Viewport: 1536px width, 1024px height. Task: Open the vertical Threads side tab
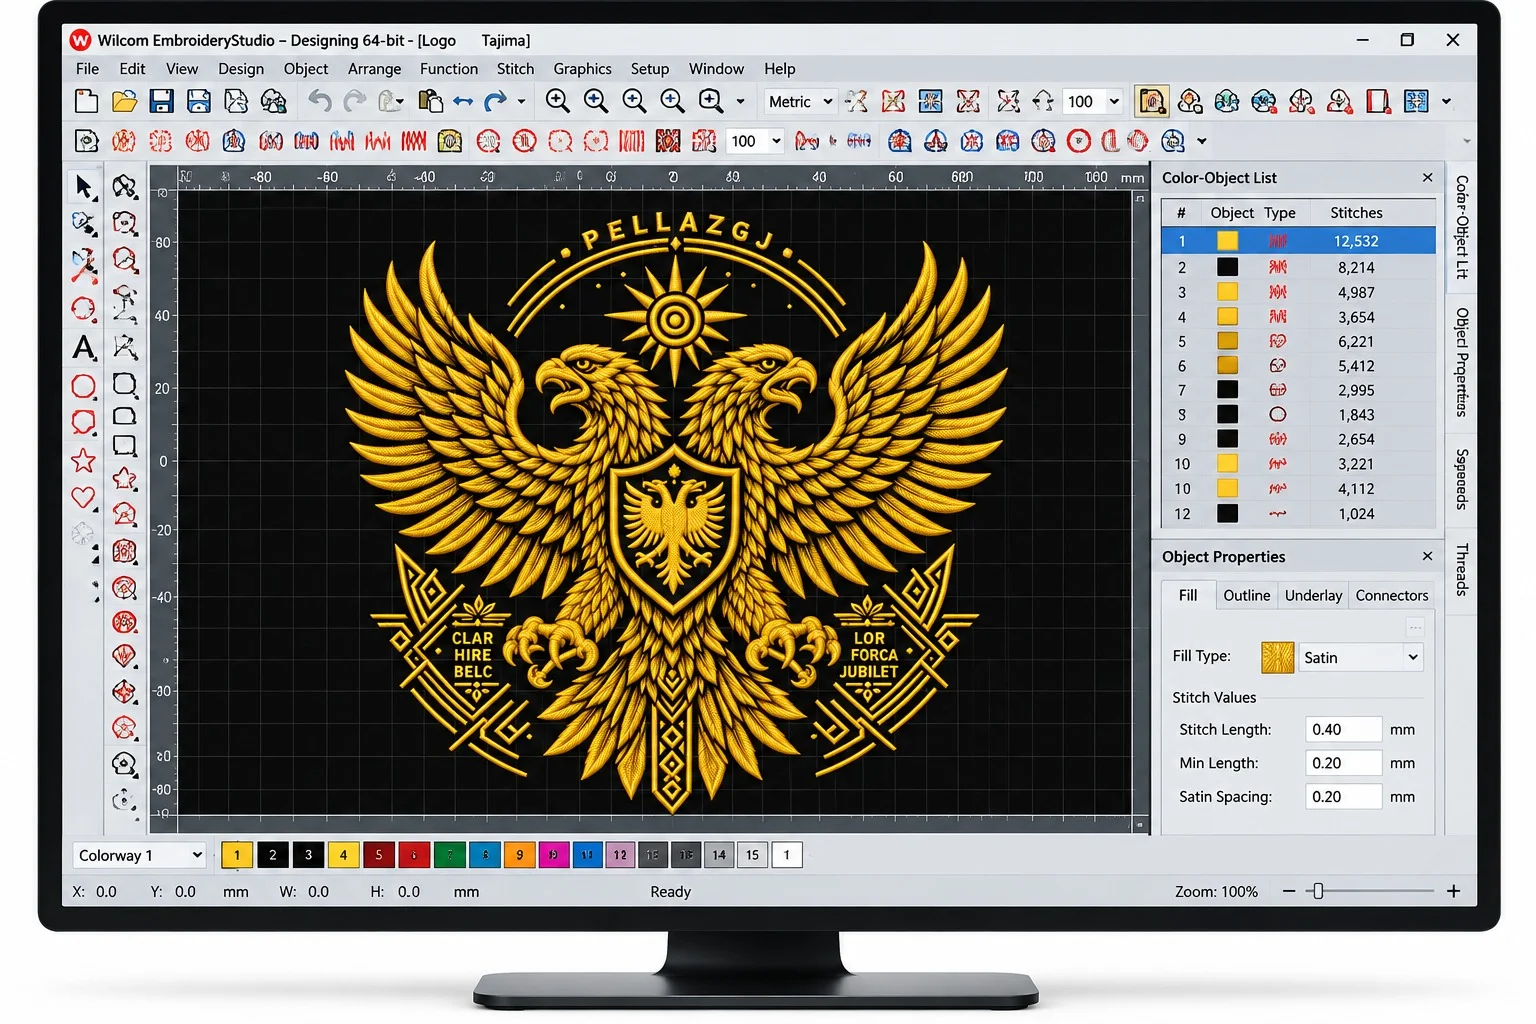click(1461, 569)
